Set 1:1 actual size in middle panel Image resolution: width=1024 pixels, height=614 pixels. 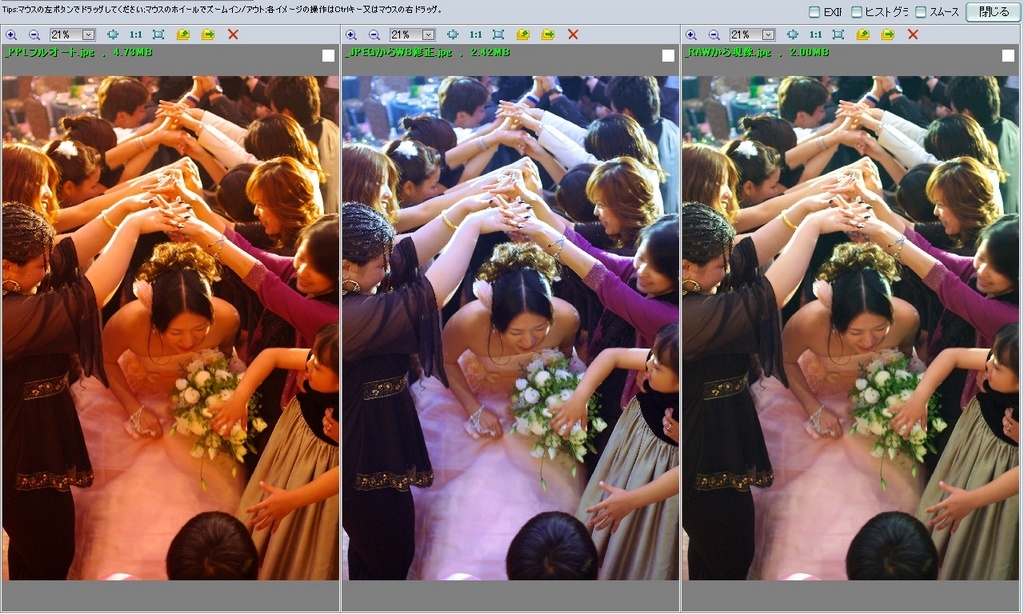(x=475, y=35)
